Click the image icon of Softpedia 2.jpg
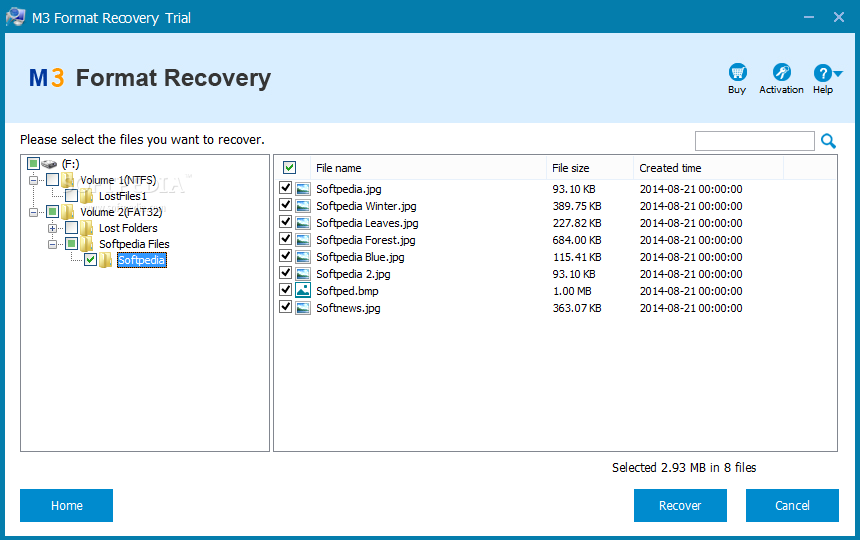 [303, 274]
